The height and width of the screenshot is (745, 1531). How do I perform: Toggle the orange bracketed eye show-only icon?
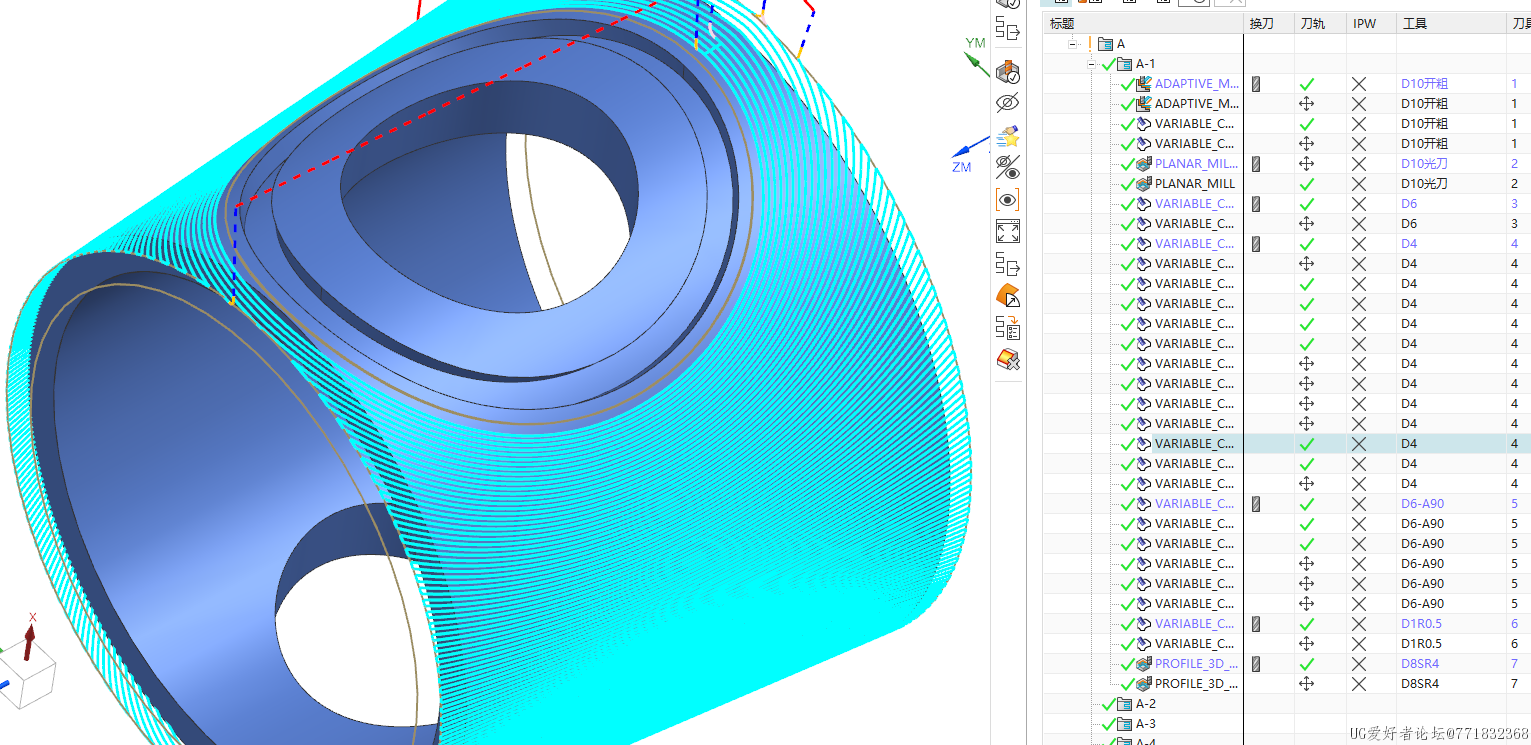(1008, 199)
